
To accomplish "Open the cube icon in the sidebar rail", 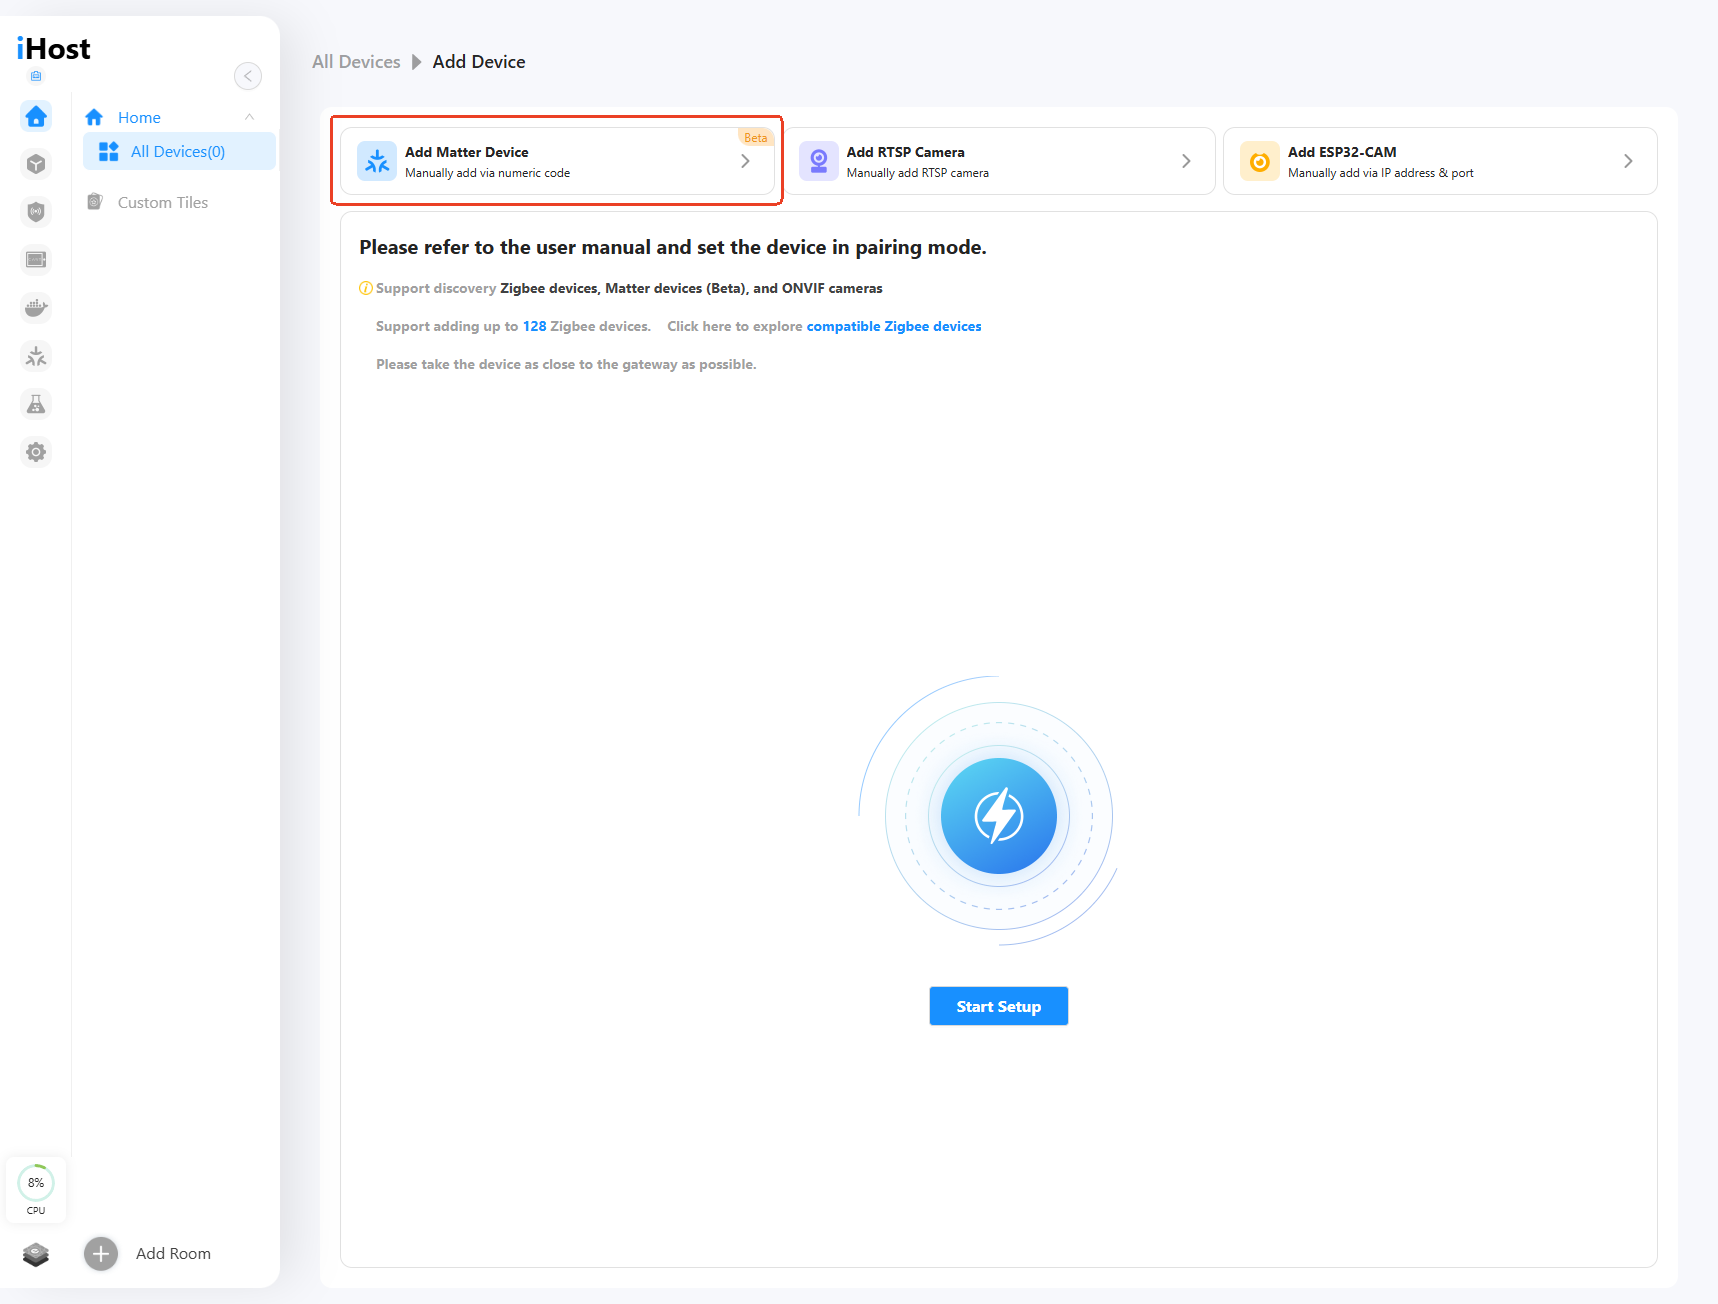I will point(36,164).
